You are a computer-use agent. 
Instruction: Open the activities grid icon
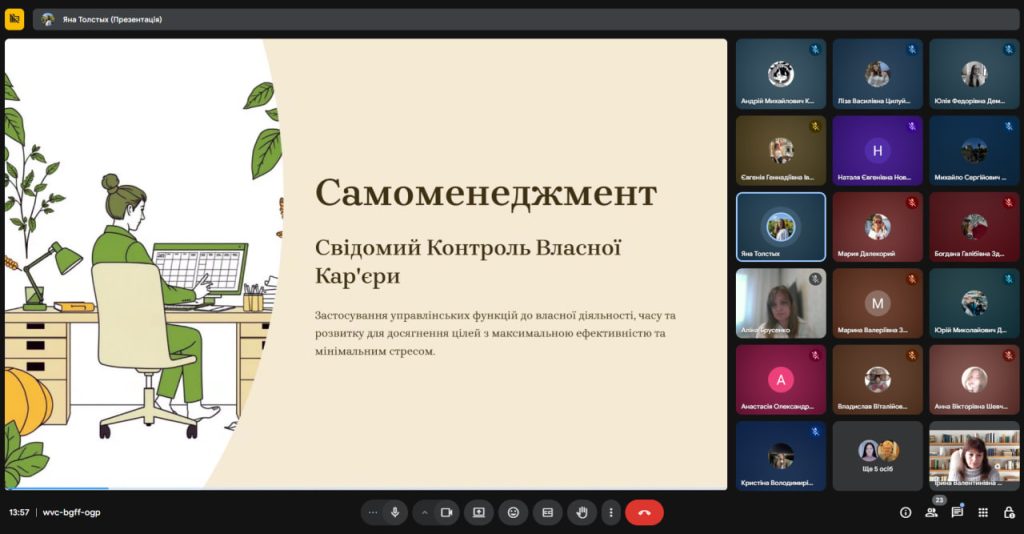click(x=983, y=512)
